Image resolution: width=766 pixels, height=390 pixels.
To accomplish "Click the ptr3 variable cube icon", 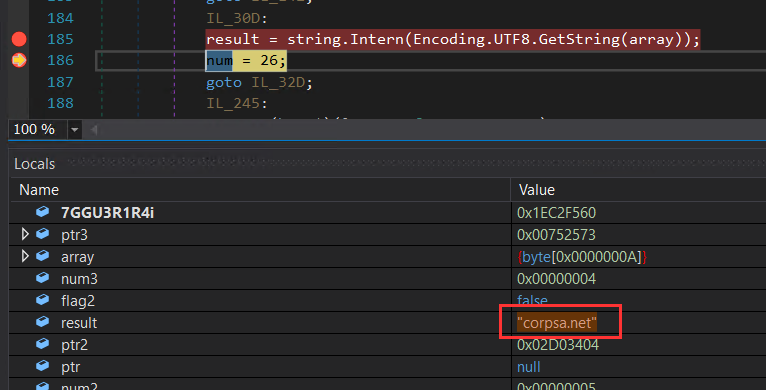I will [x=43, y=234].
